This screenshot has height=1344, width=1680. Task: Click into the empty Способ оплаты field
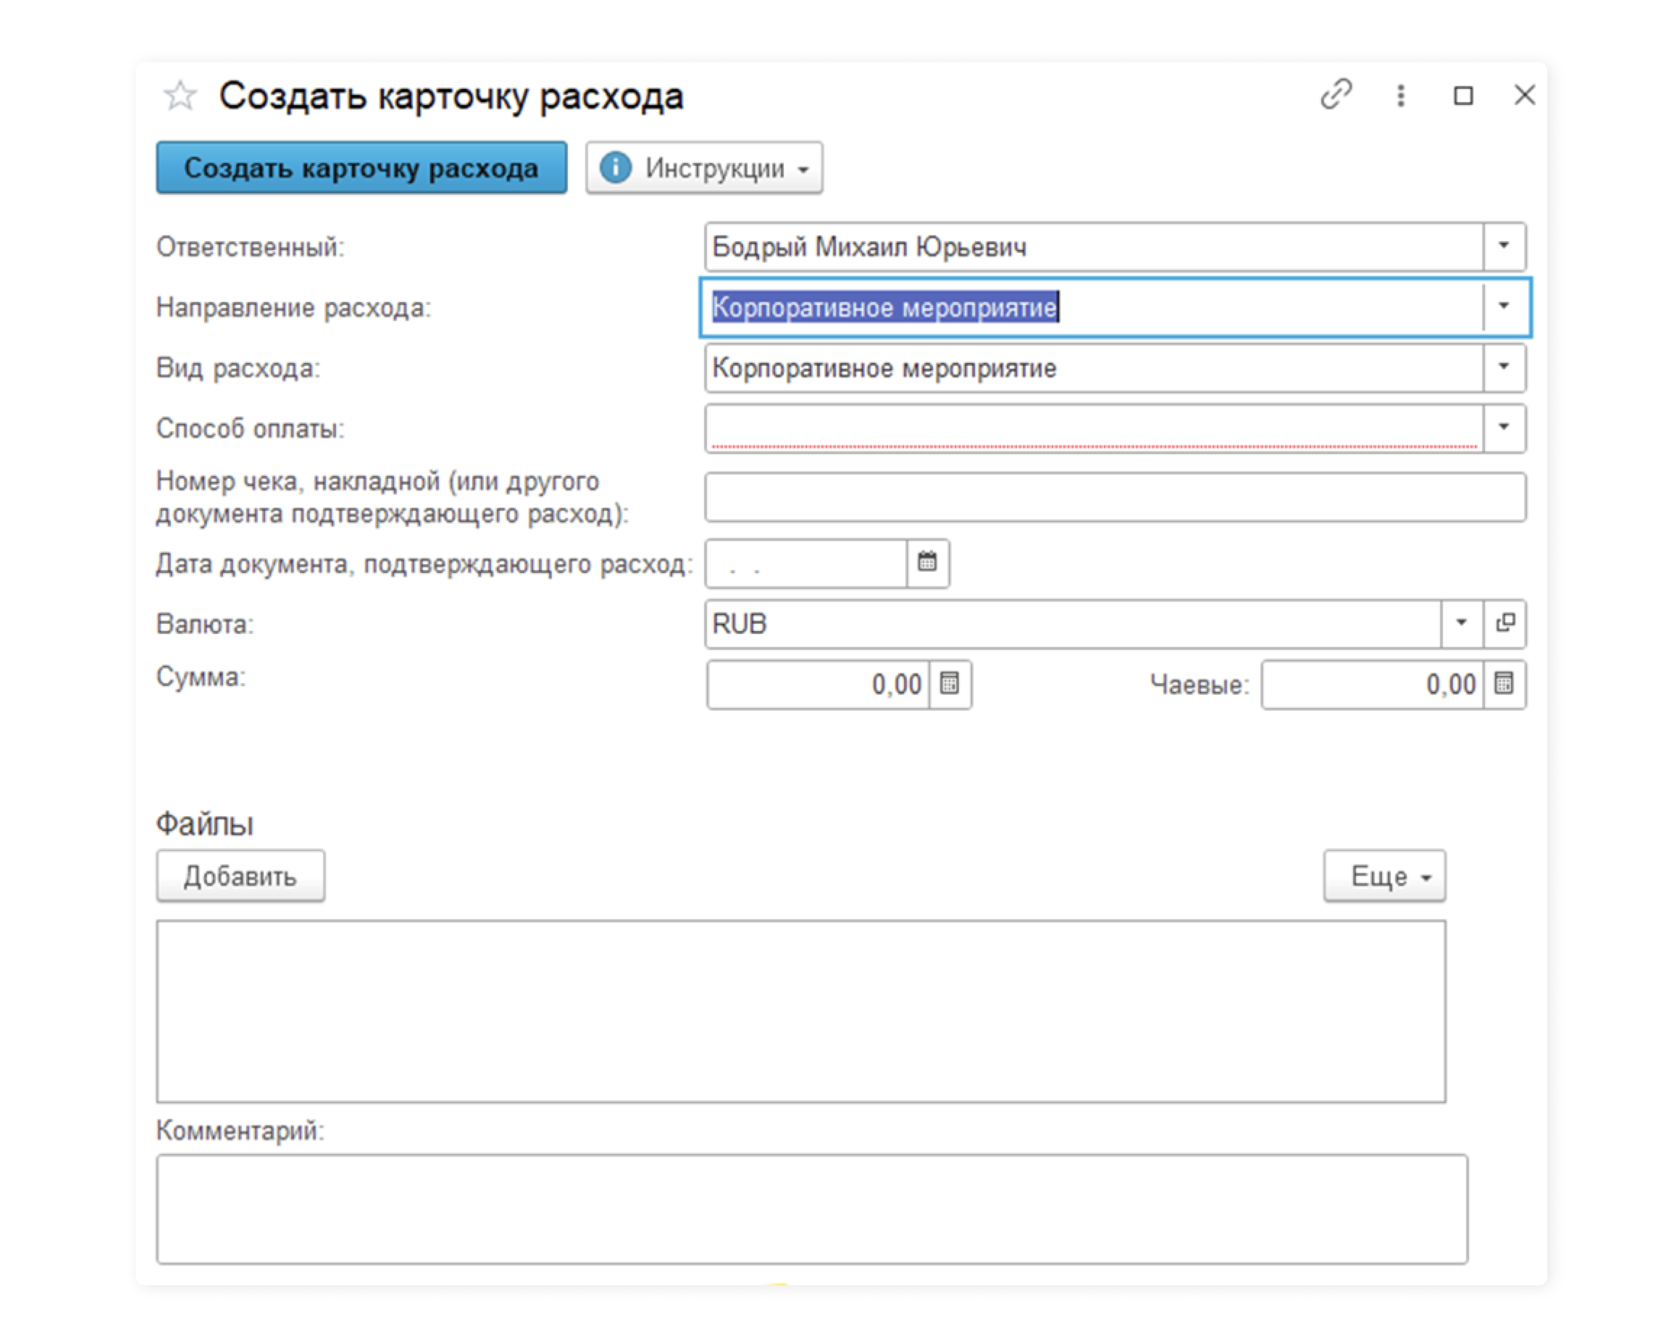tap(1094, 428)
